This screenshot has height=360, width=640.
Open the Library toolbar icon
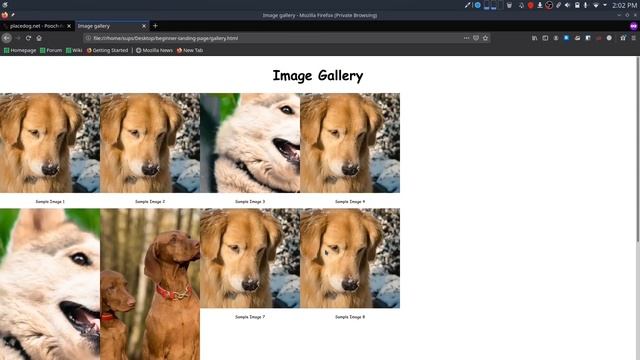point(534,38)
